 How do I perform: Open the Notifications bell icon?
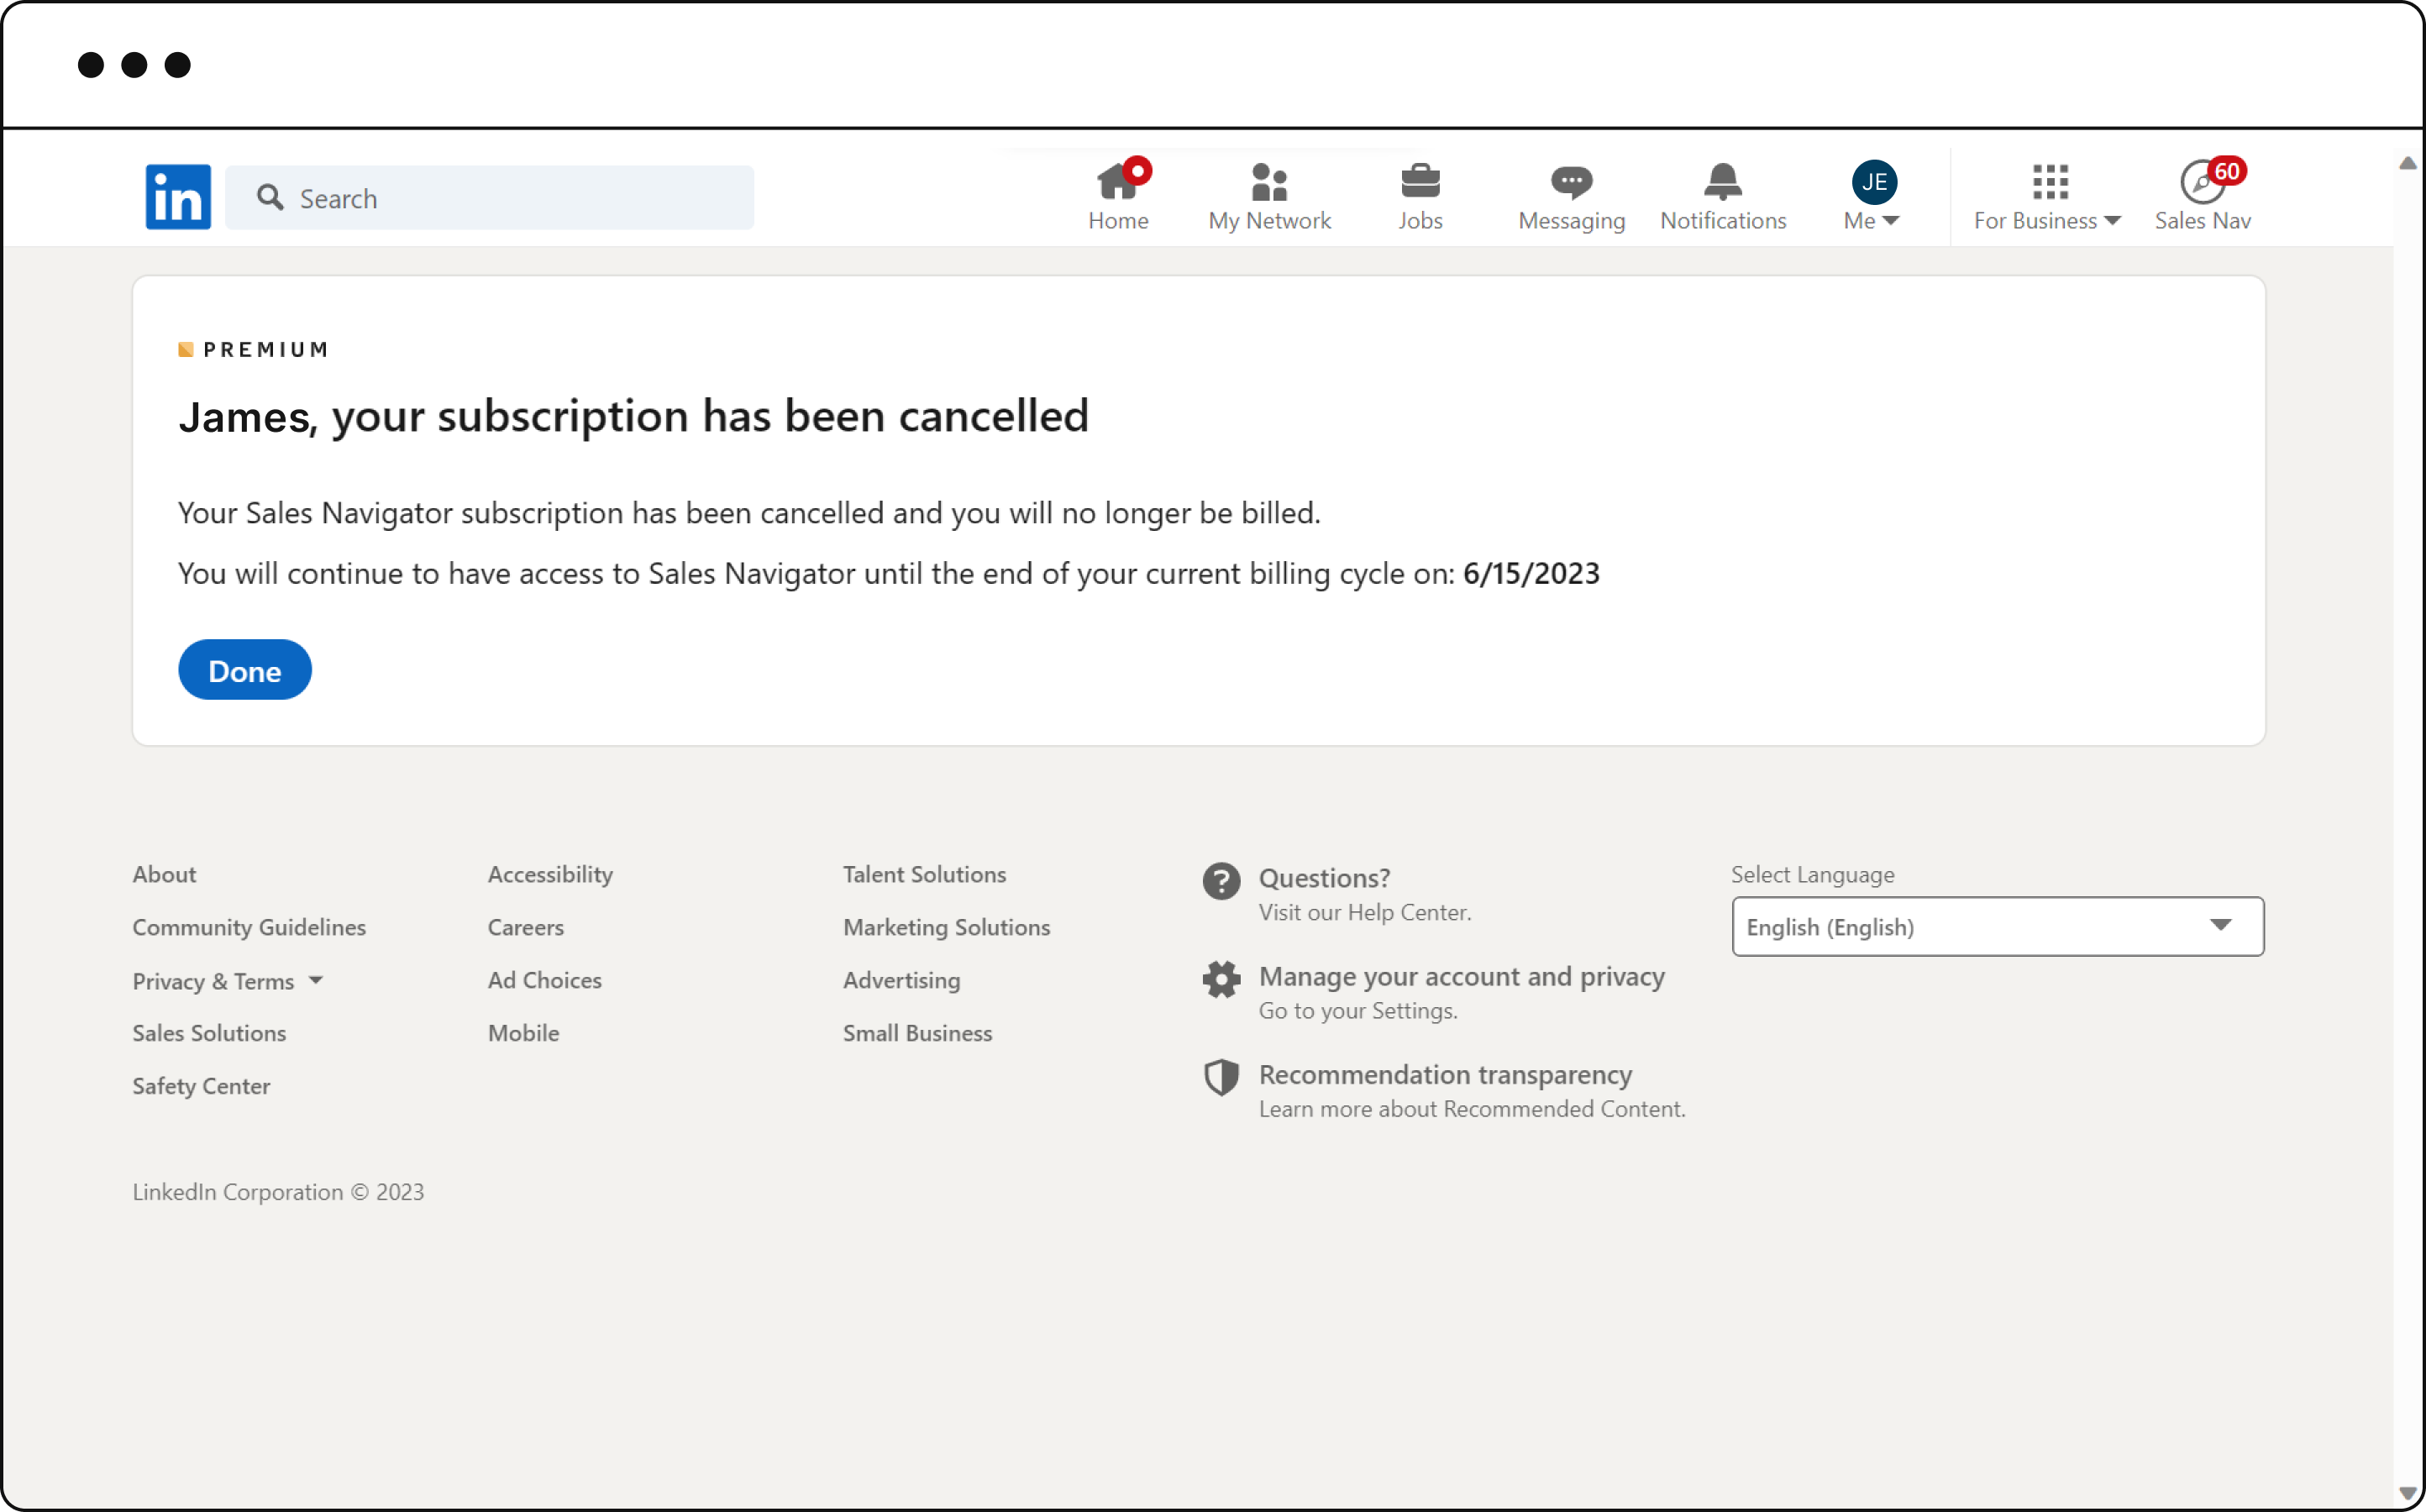coord(1722,182)
